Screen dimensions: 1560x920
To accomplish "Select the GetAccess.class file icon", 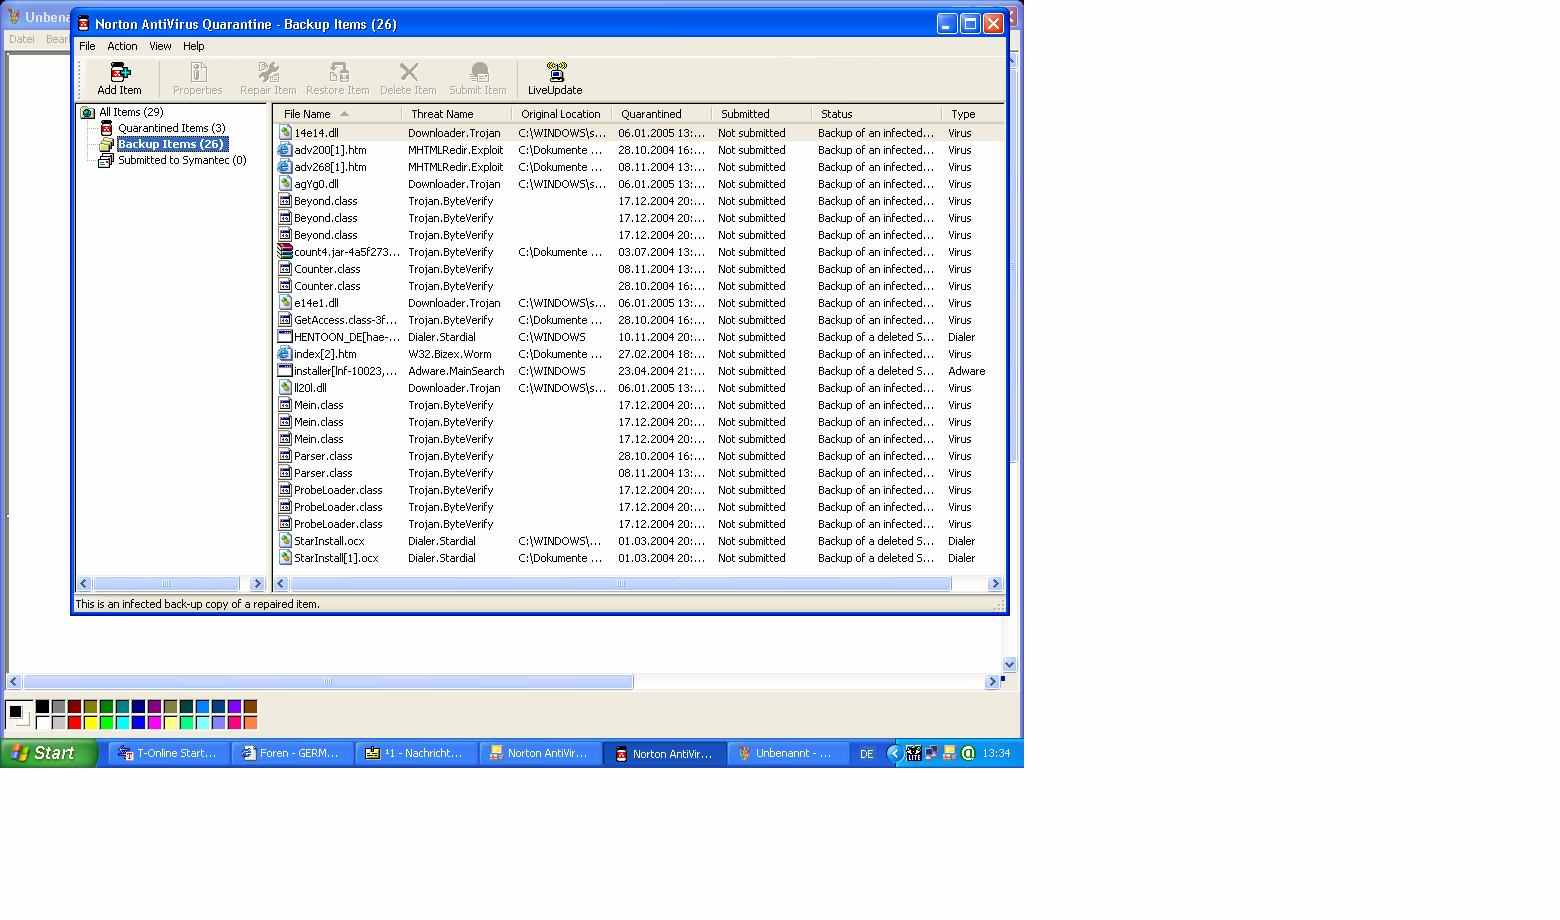I will [285, 319].
